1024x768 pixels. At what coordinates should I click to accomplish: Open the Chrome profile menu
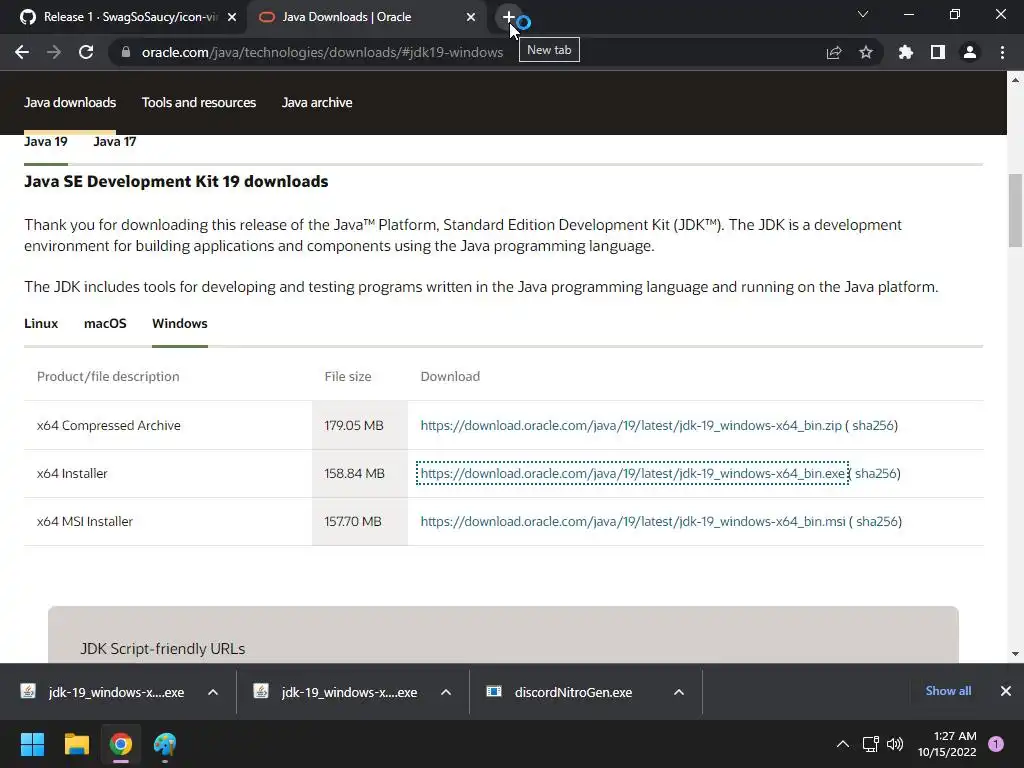(970, 52)
